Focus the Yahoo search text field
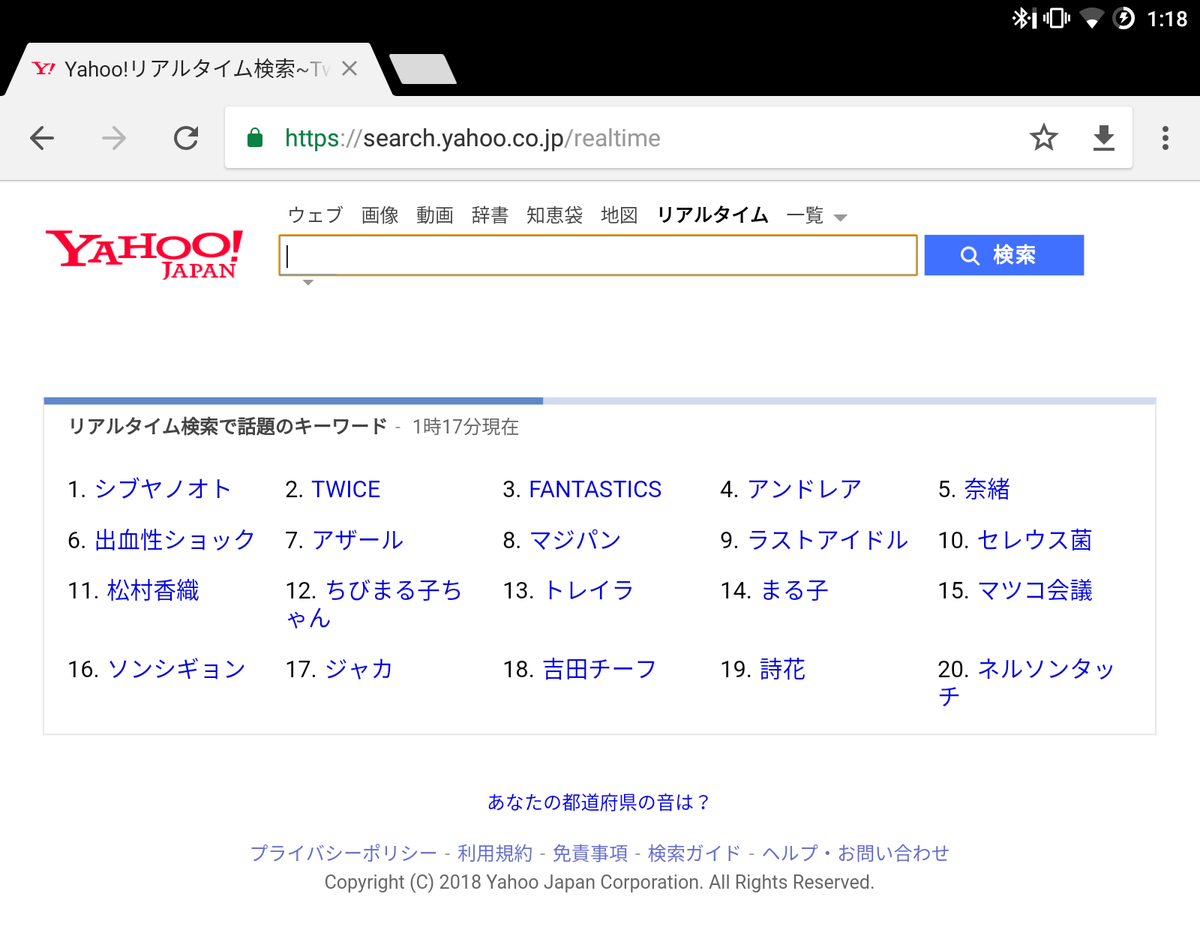Screen dimensions: 1200x945 [x=598, y=256]
